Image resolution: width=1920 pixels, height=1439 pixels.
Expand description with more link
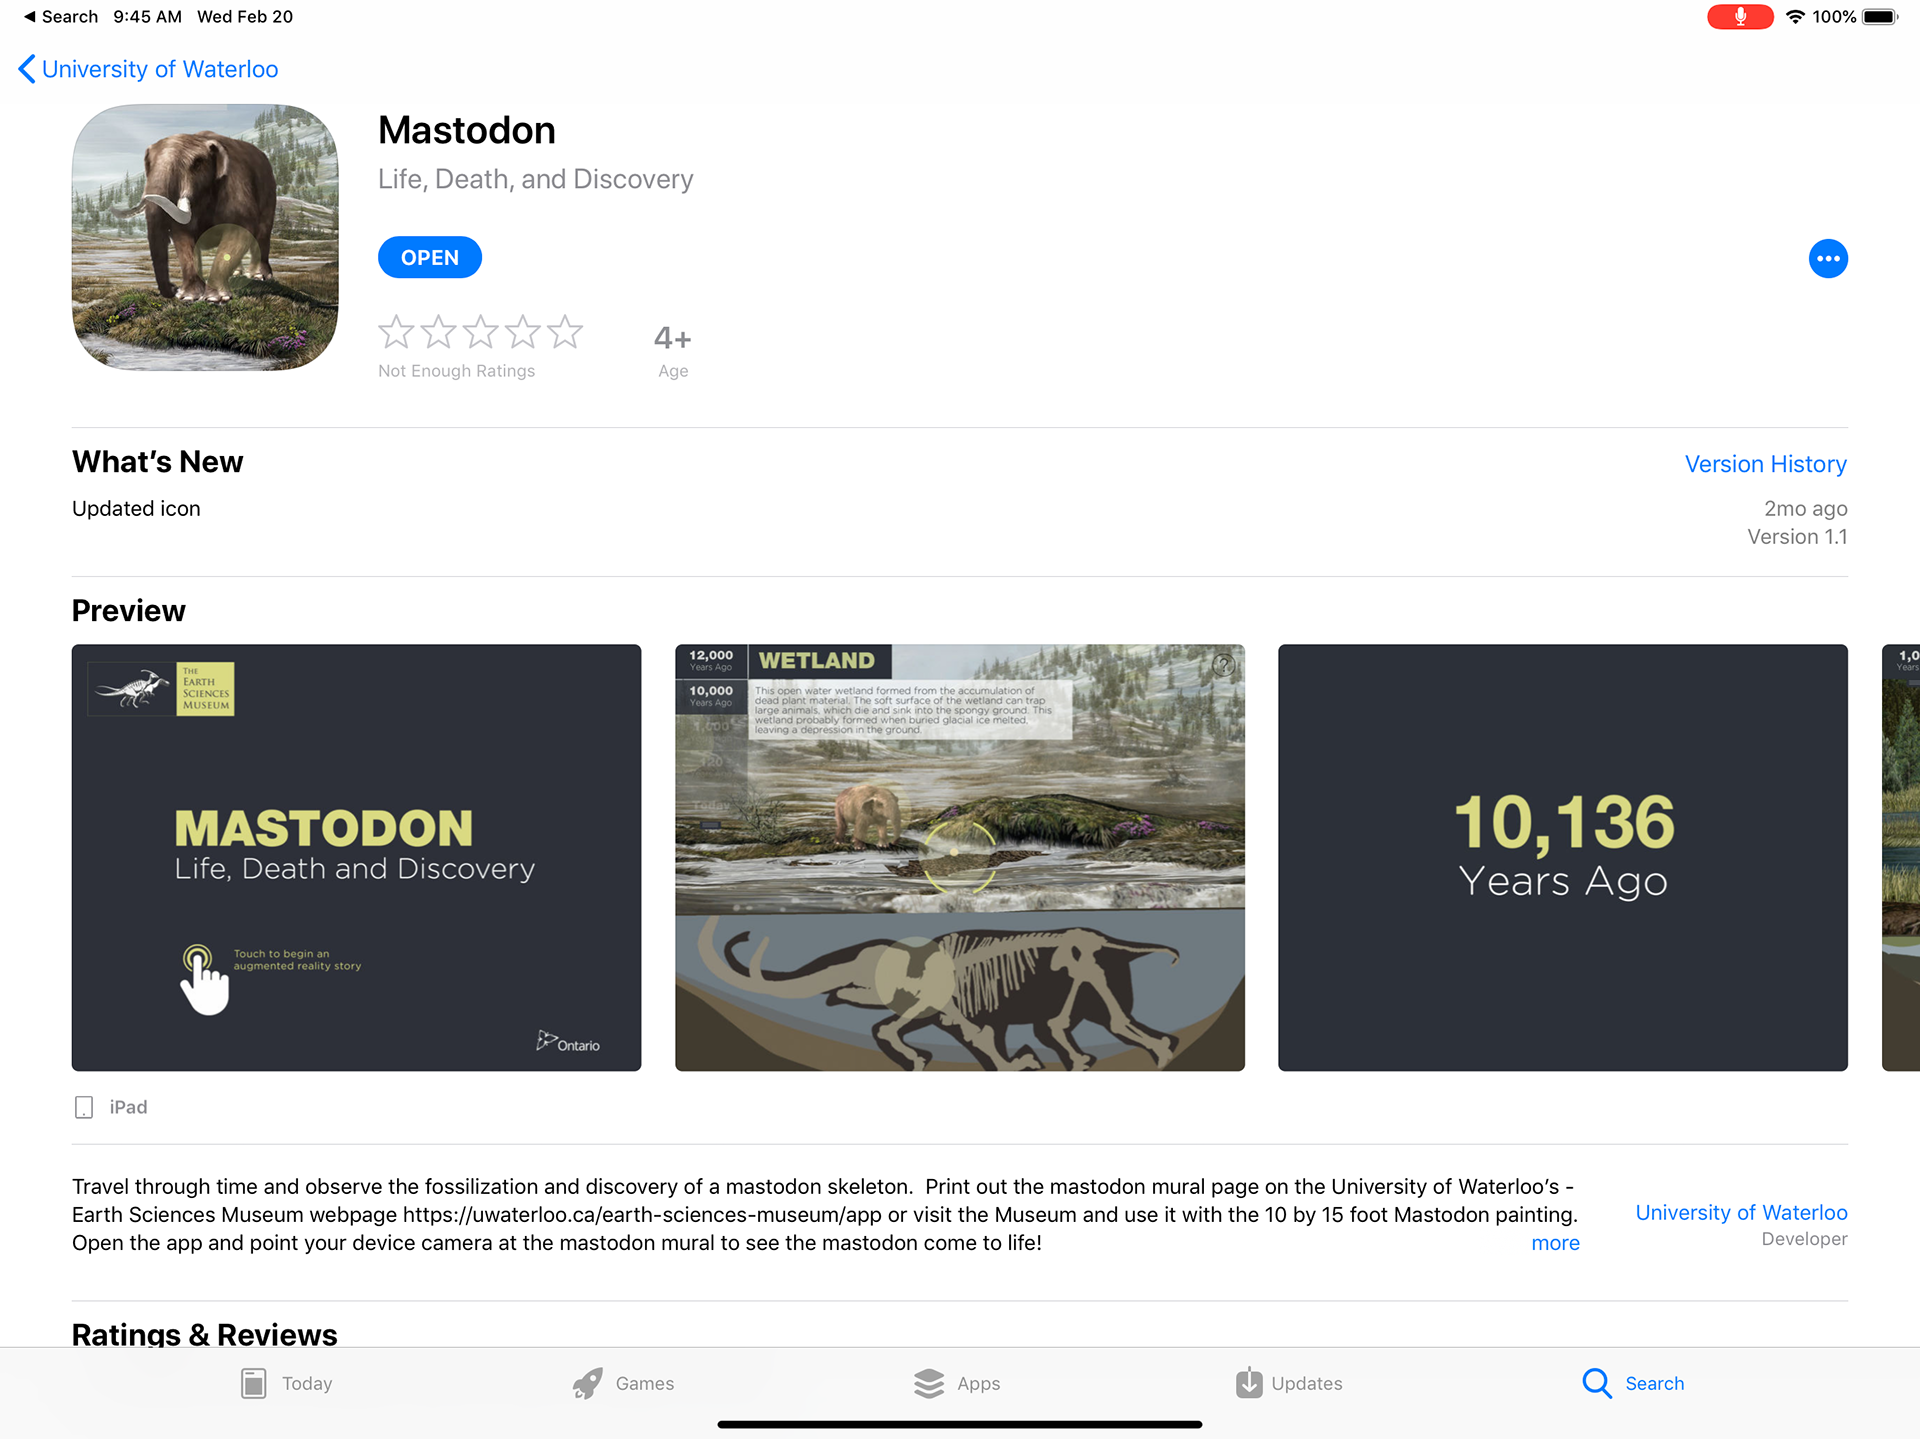click(x=1555, y=1243)
